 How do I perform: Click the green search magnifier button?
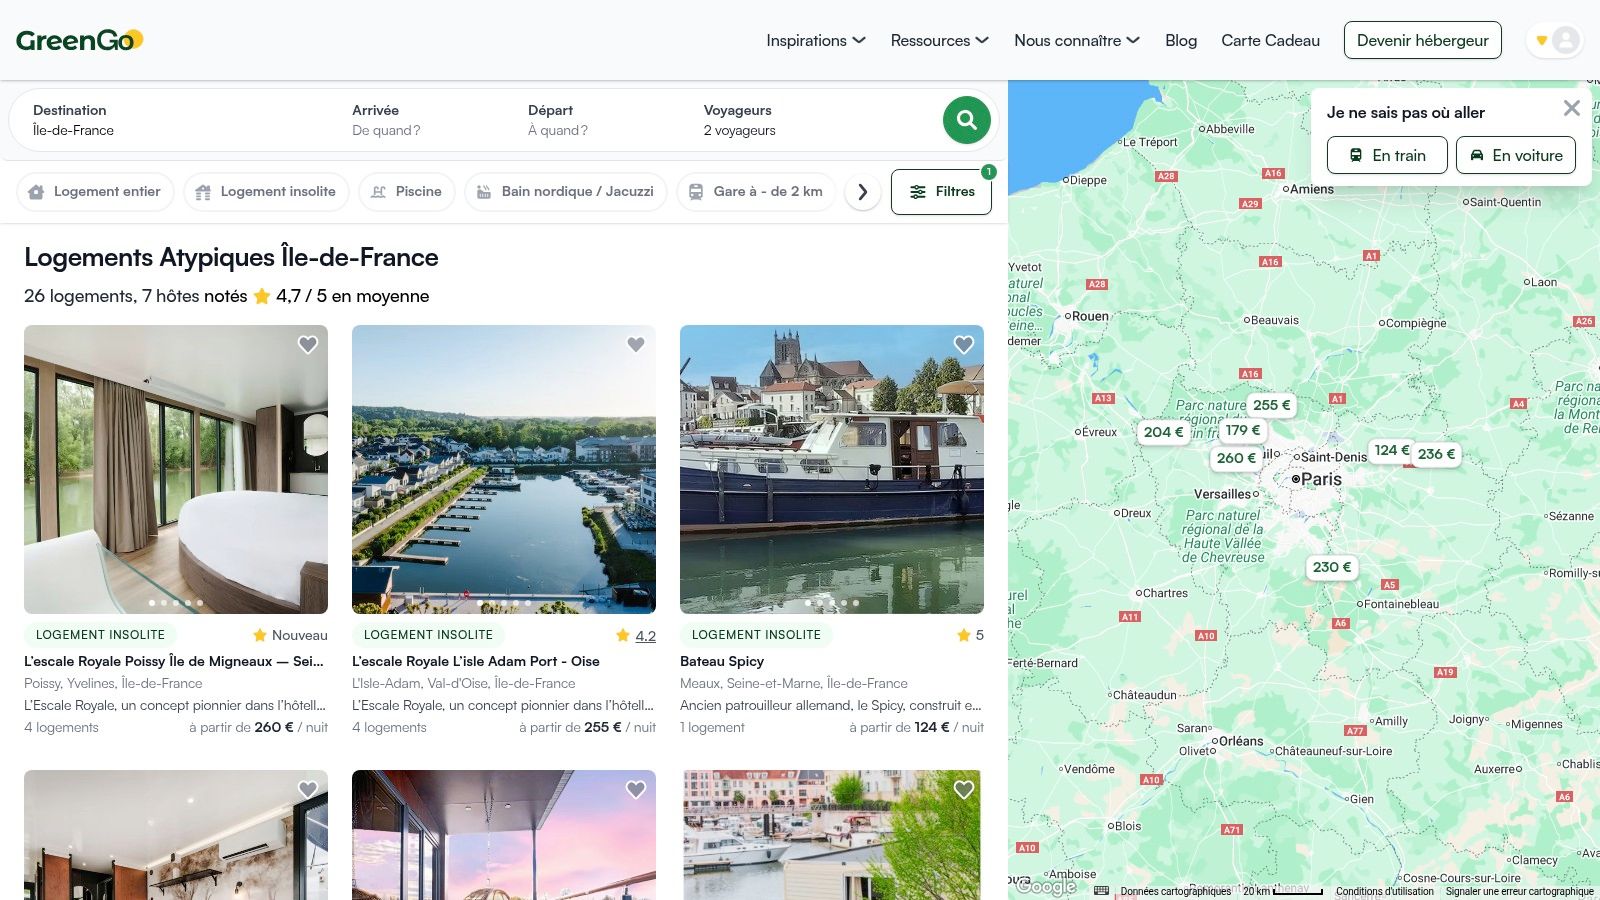pos(966,120)
